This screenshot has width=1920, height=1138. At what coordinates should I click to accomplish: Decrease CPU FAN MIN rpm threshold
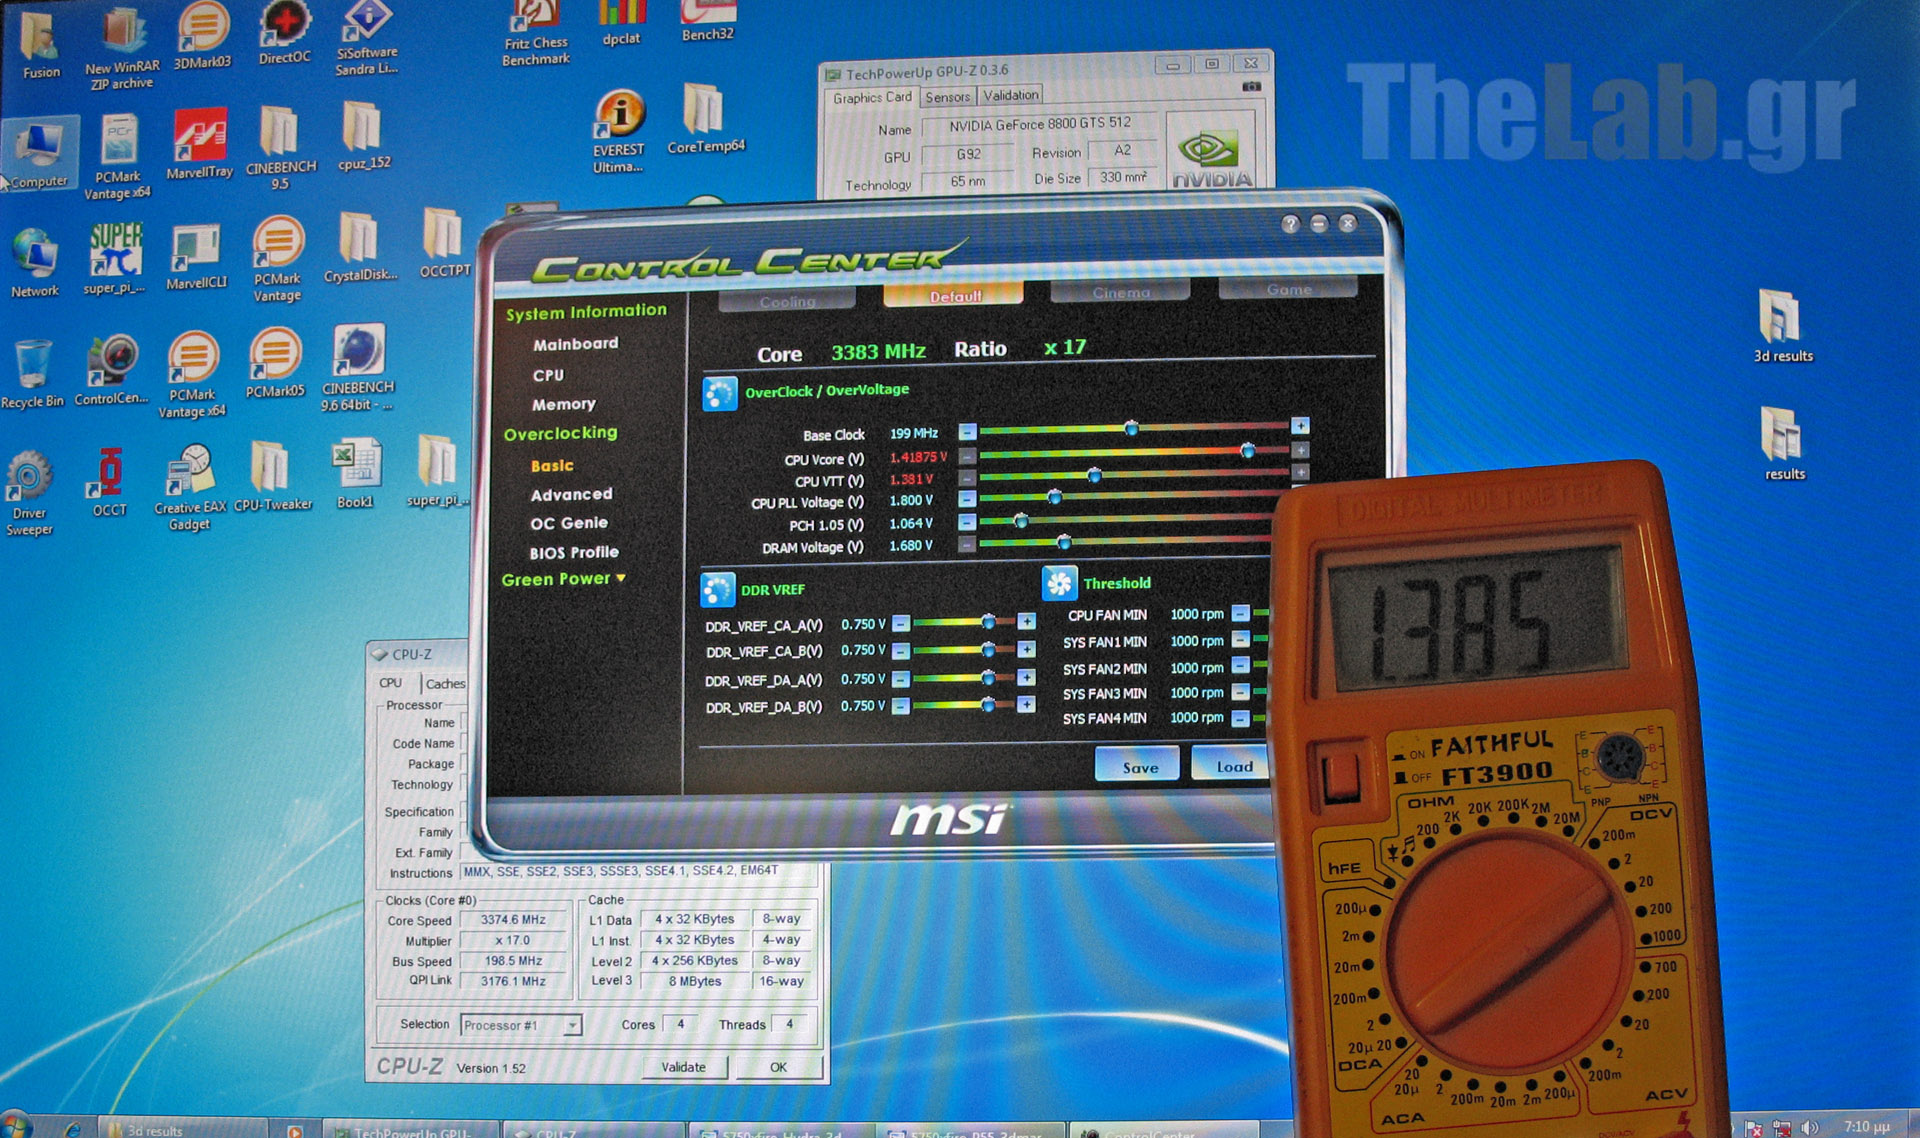pyautogui.click(x=1240, y=613)
